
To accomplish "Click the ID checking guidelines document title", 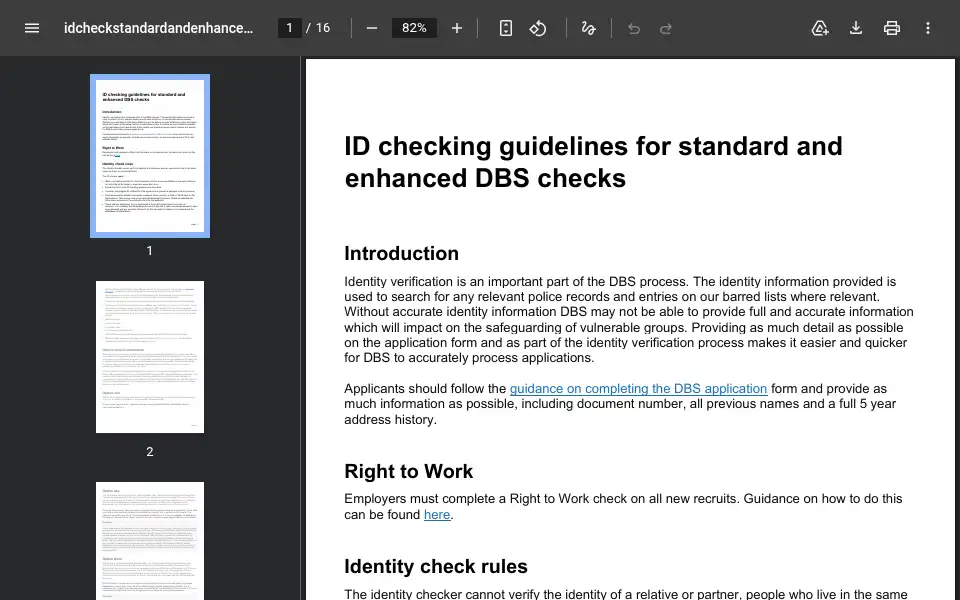I will click(593, 162).
